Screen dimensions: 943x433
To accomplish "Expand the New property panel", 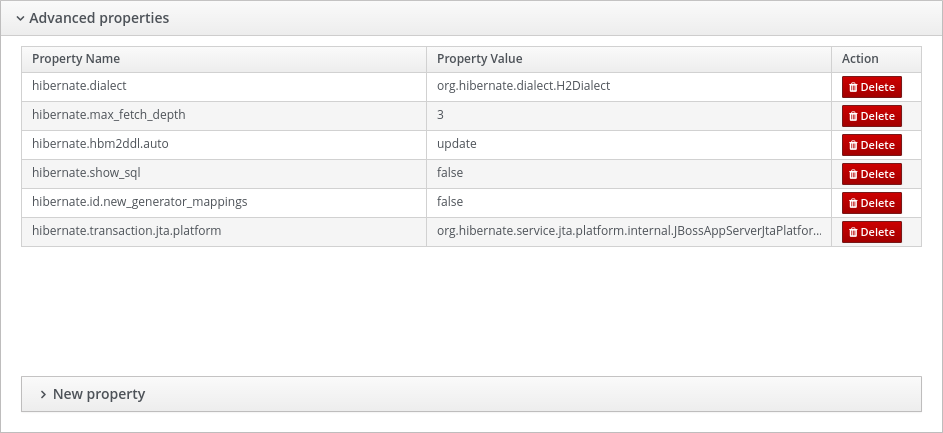I will pos(472,394).
